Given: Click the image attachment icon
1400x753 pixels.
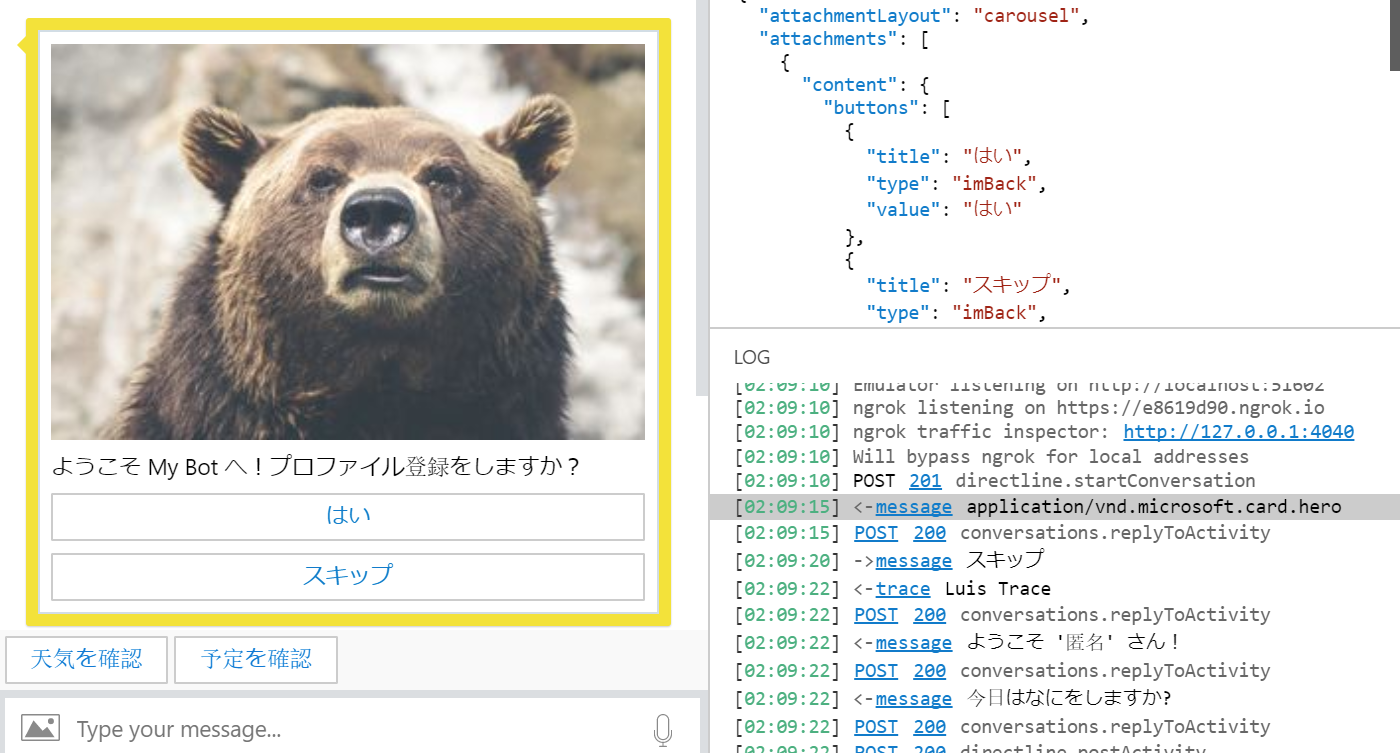Looking at the screenshot, I should pos(40,729).
